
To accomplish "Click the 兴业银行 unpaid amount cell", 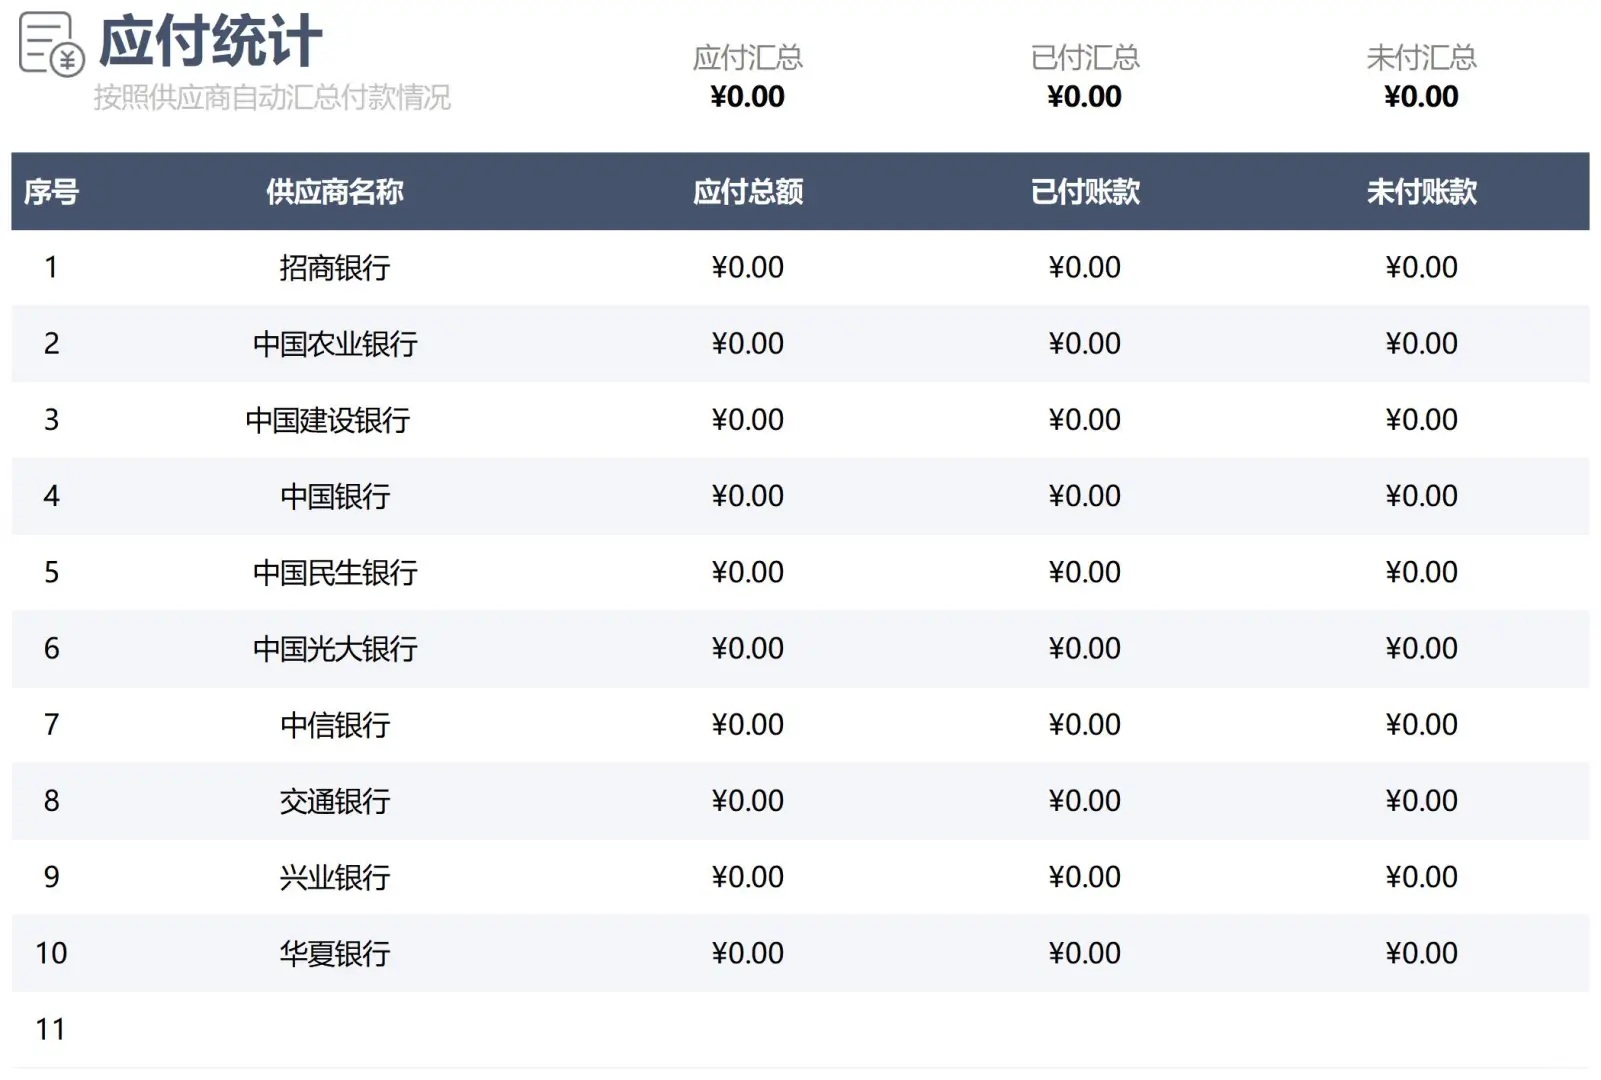I will click(1420, 877).
